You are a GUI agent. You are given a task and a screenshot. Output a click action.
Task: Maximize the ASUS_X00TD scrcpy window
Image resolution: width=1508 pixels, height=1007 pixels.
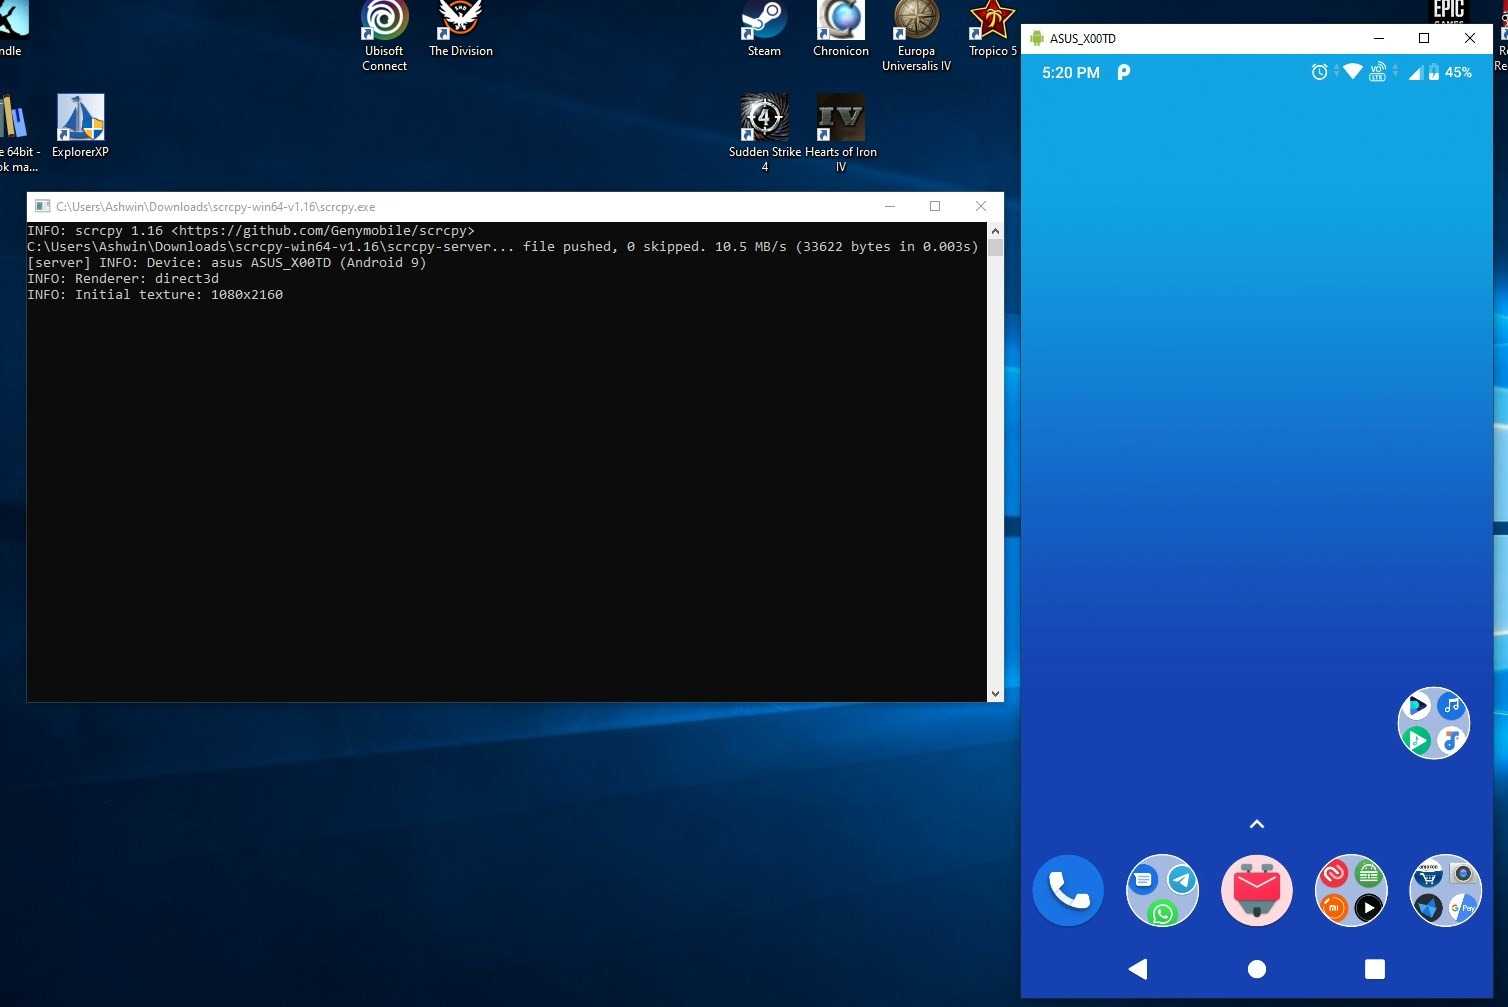[1424, 38]
